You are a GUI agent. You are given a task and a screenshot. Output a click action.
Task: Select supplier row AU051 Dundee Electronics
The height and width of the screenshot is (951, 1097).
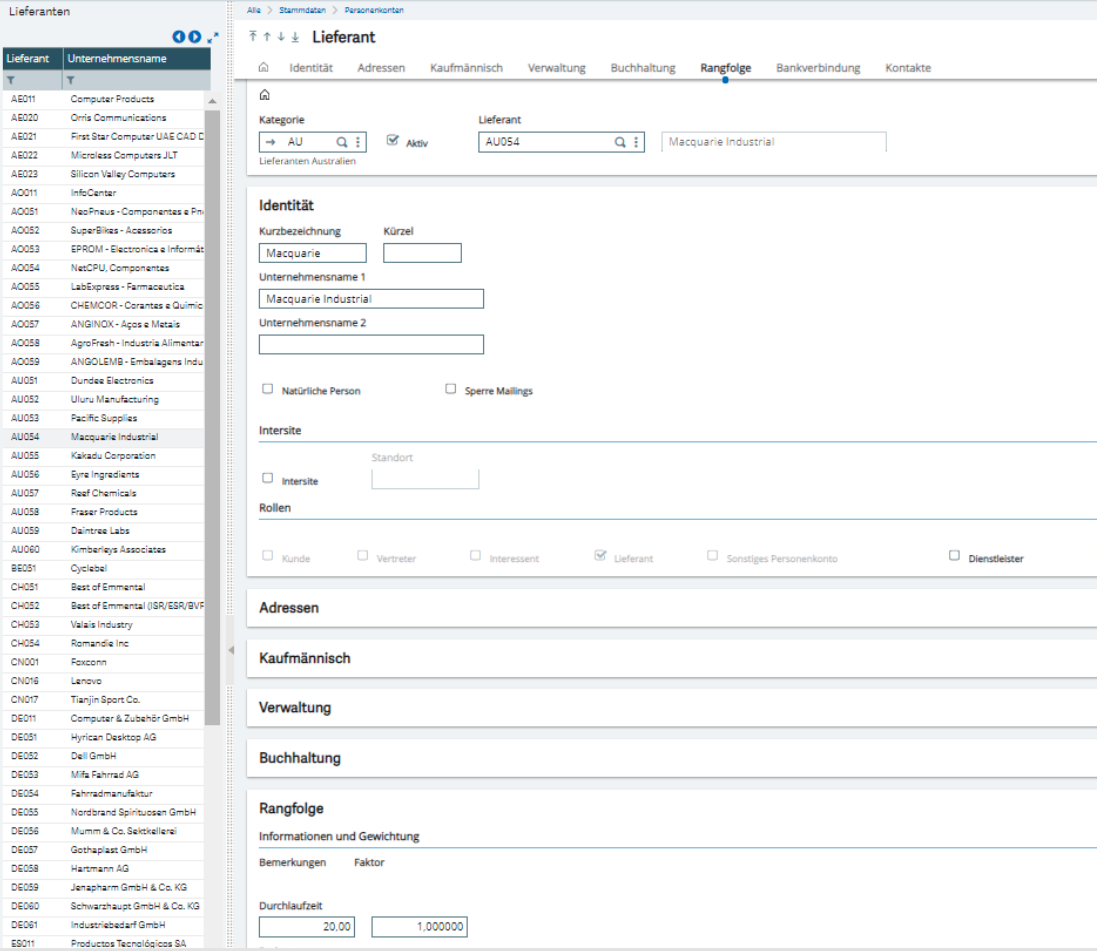tap(104, 381)
